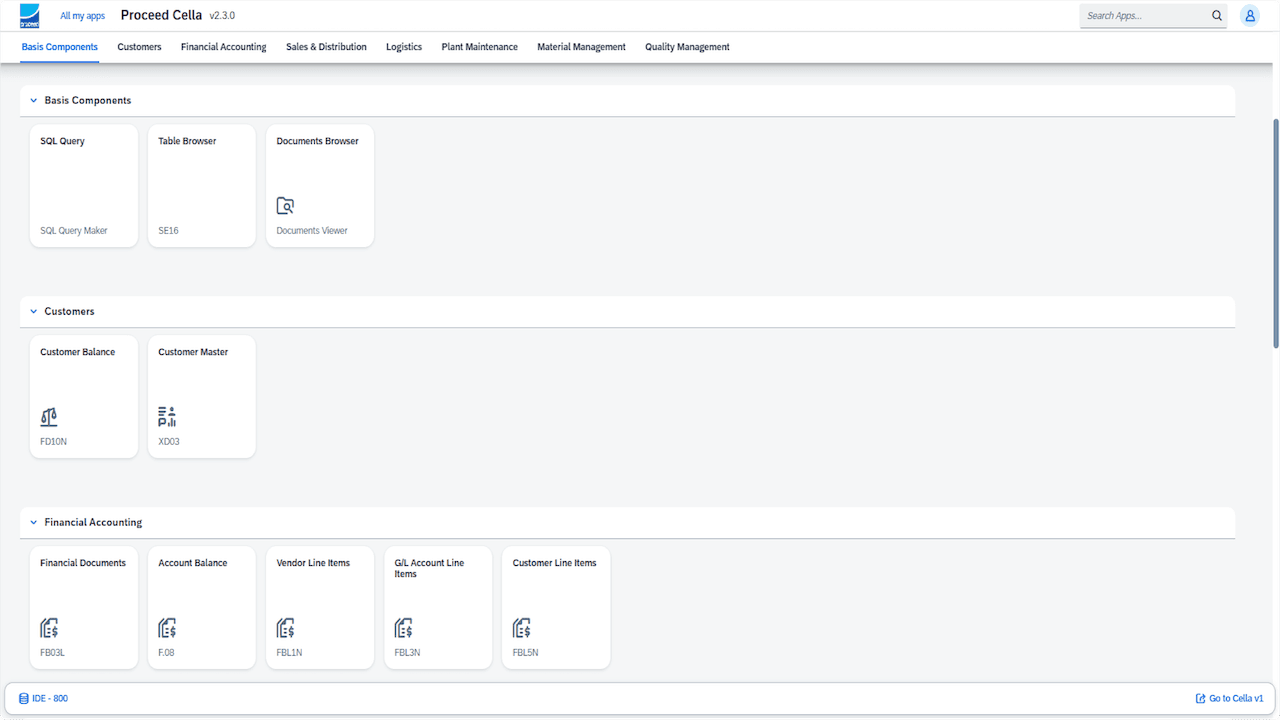Image resolution: width=1280 pixels, height=720 pixels.
Task: Click the All my apps link
Action: coord(82,16)
